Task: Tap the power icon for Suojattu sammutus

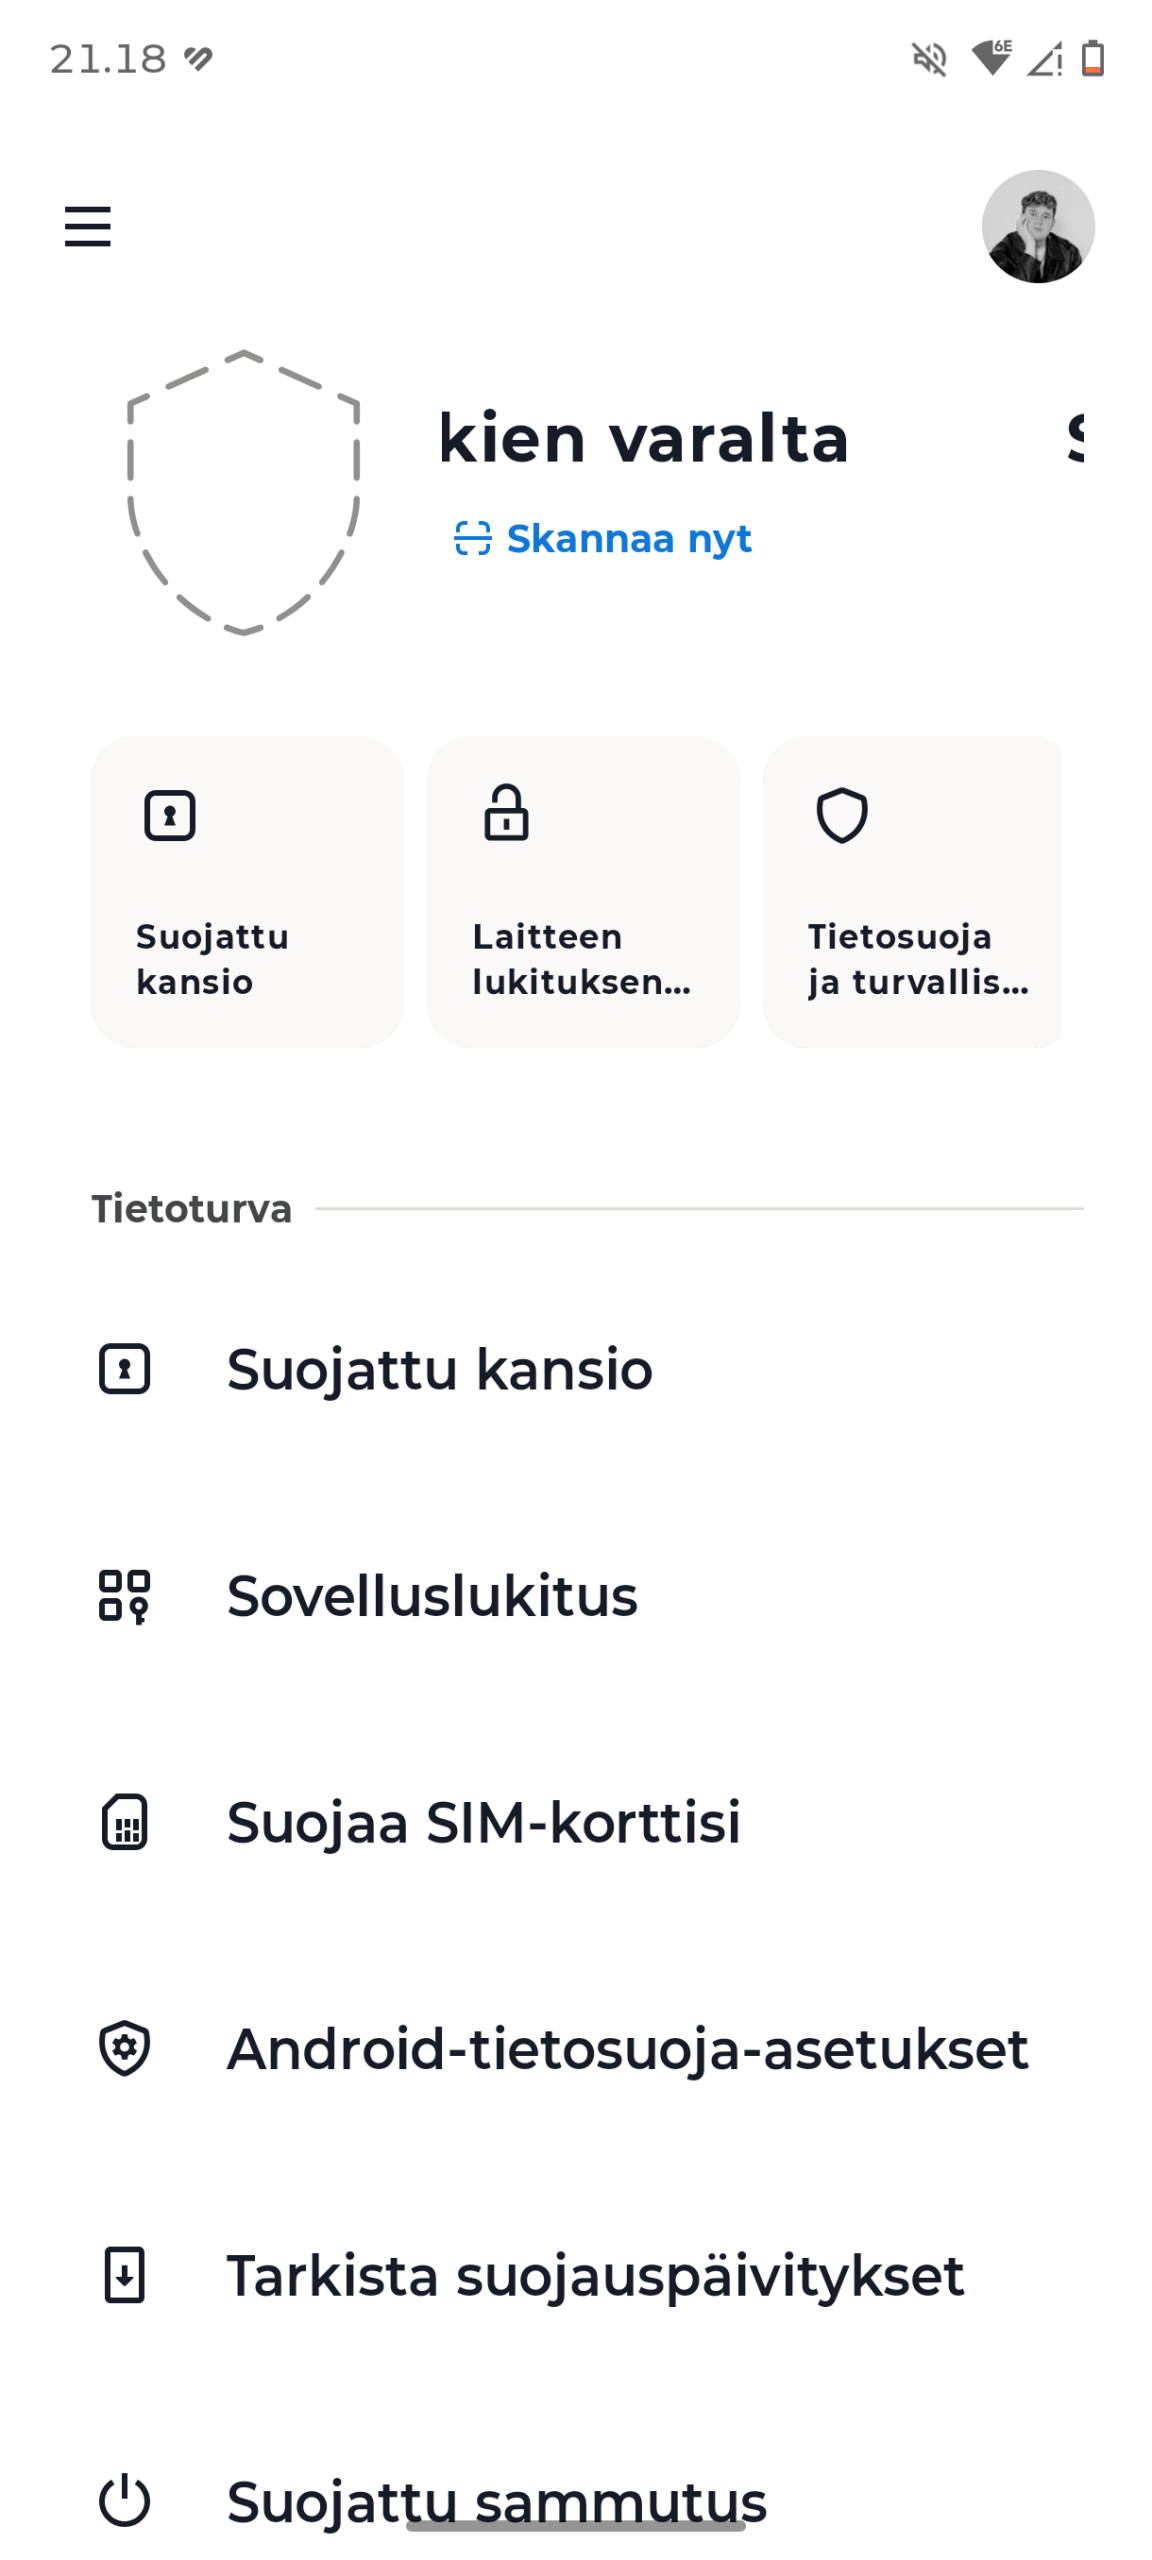Action: 125,2500
